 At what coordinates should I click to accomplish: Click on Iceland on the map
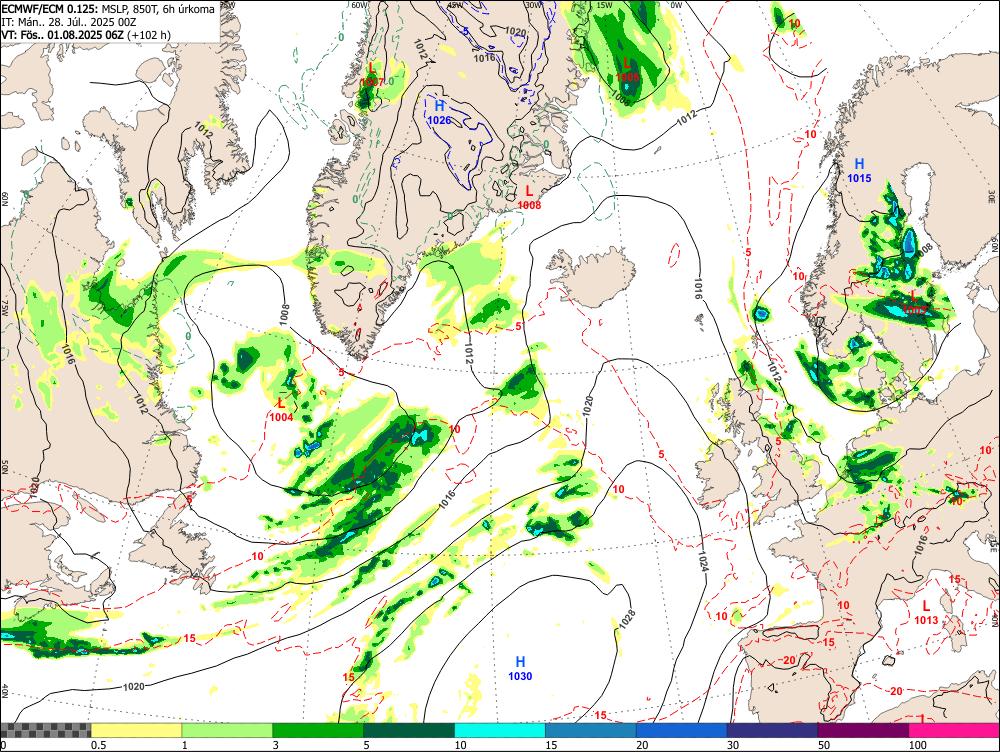595,276
